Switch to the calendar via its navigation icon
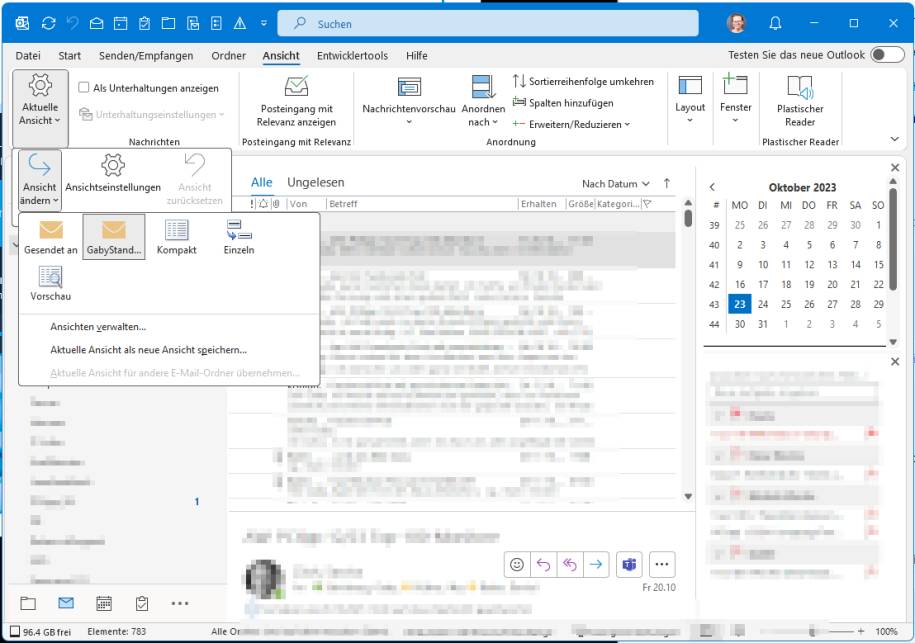The height and width of the screenshot is (643, 915). pos(103,603)
